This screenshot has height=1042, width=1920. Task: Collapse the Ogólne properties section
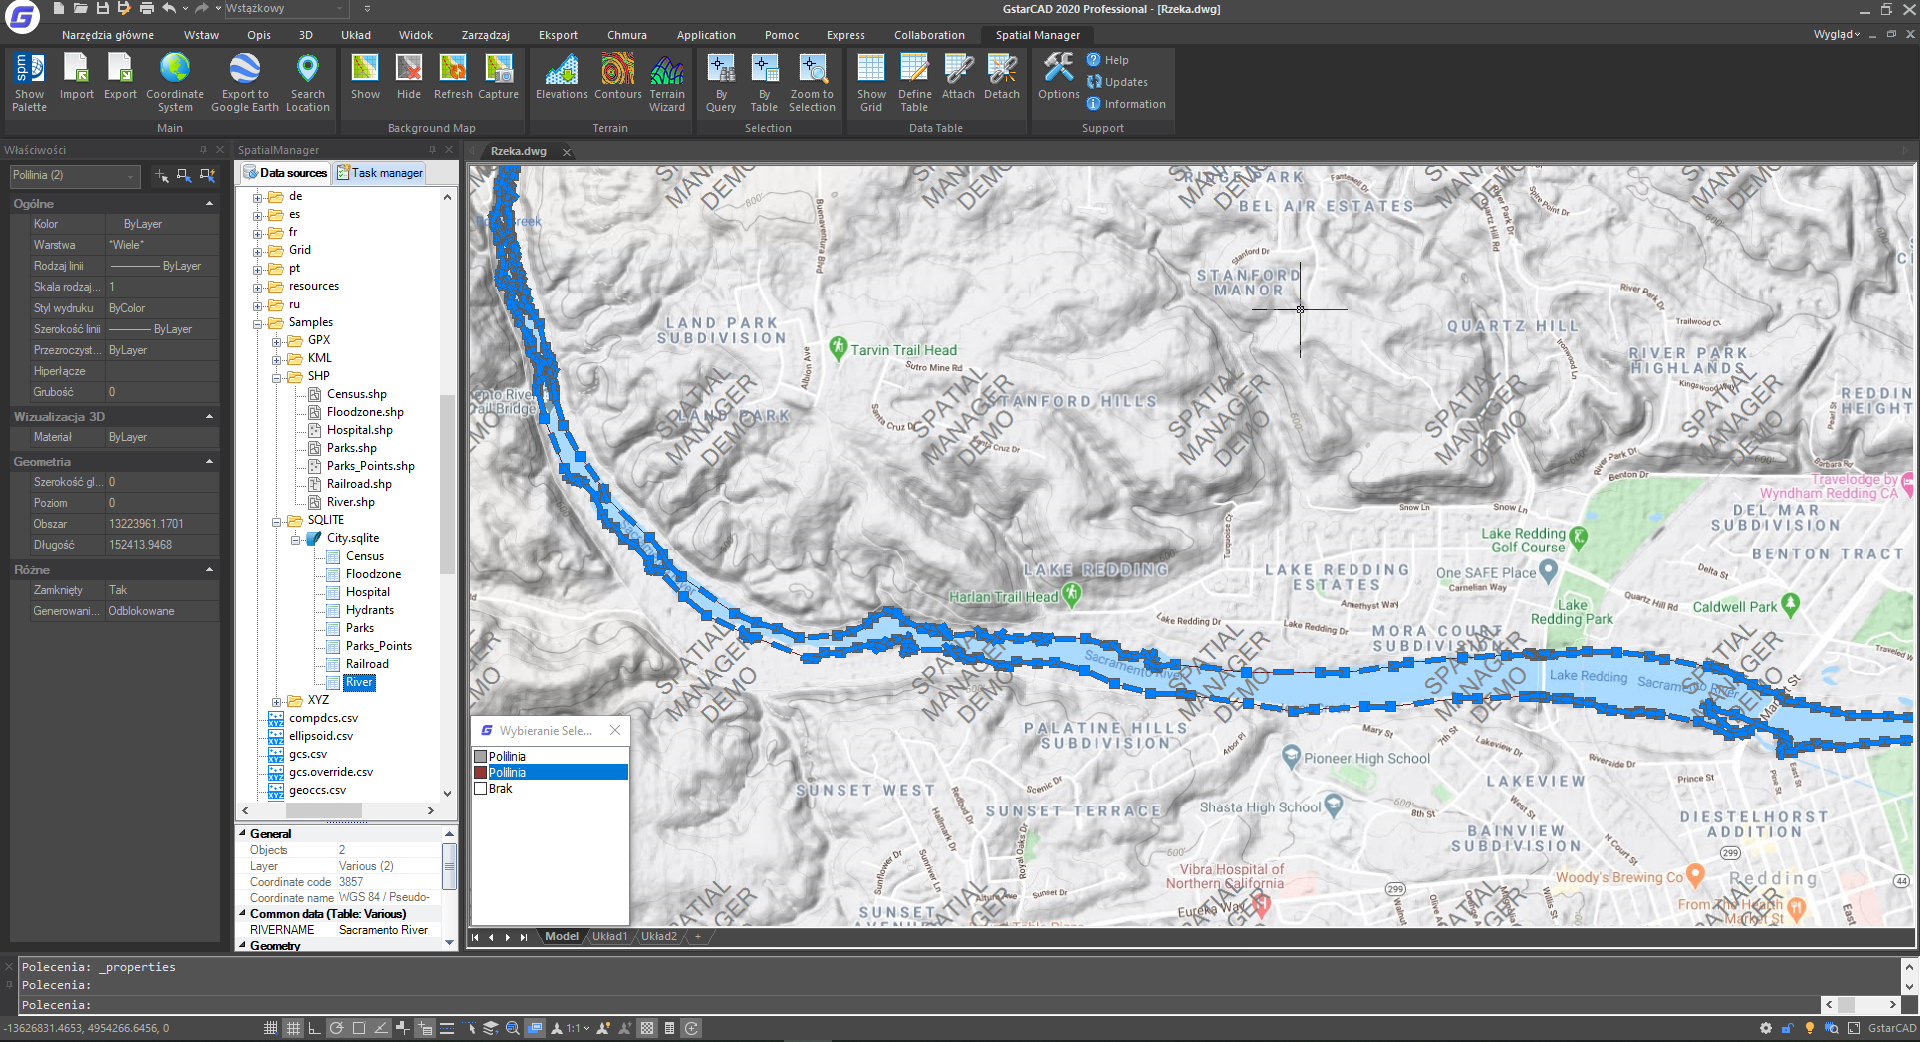(x=210, y=204)
